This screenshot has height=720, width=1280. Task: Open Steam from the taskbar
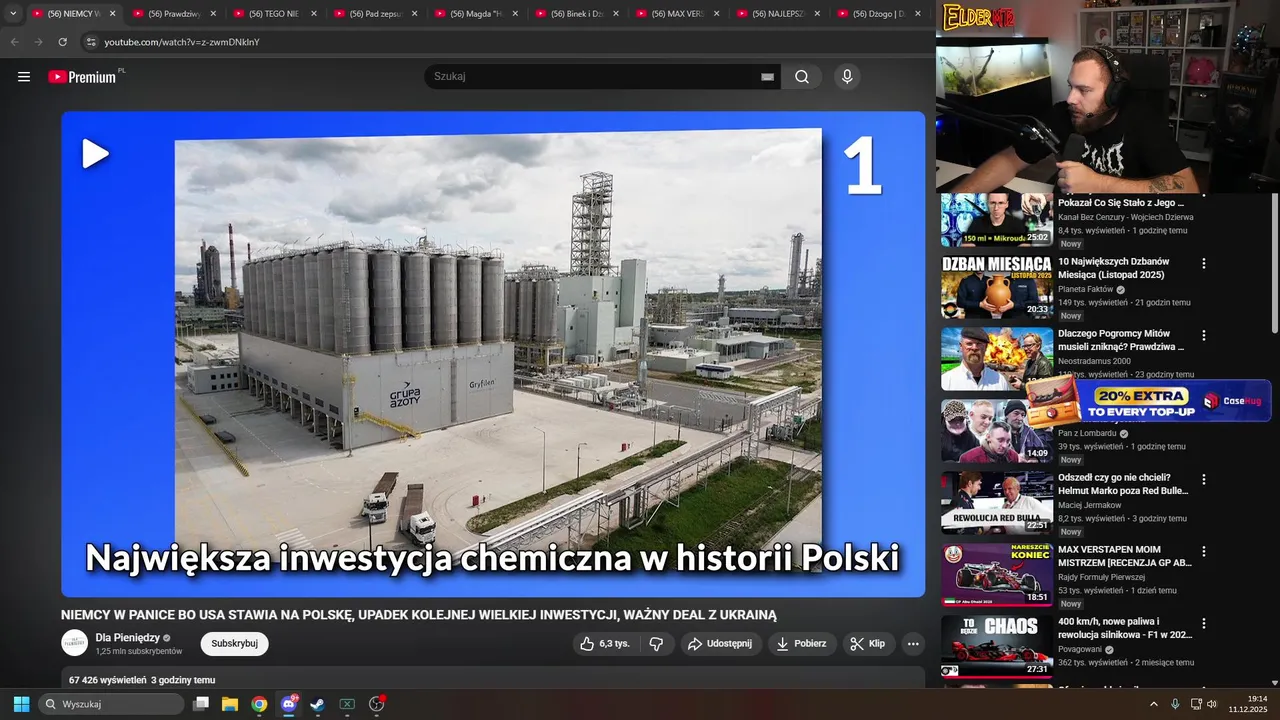click(317, 704)
